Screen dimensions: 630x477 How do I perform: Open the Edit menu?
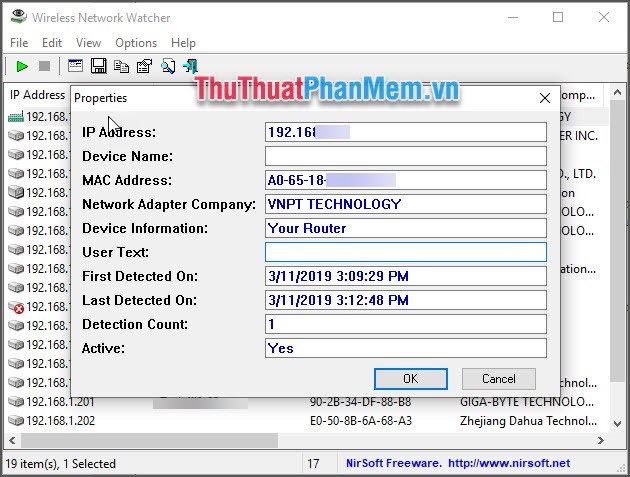52,43
